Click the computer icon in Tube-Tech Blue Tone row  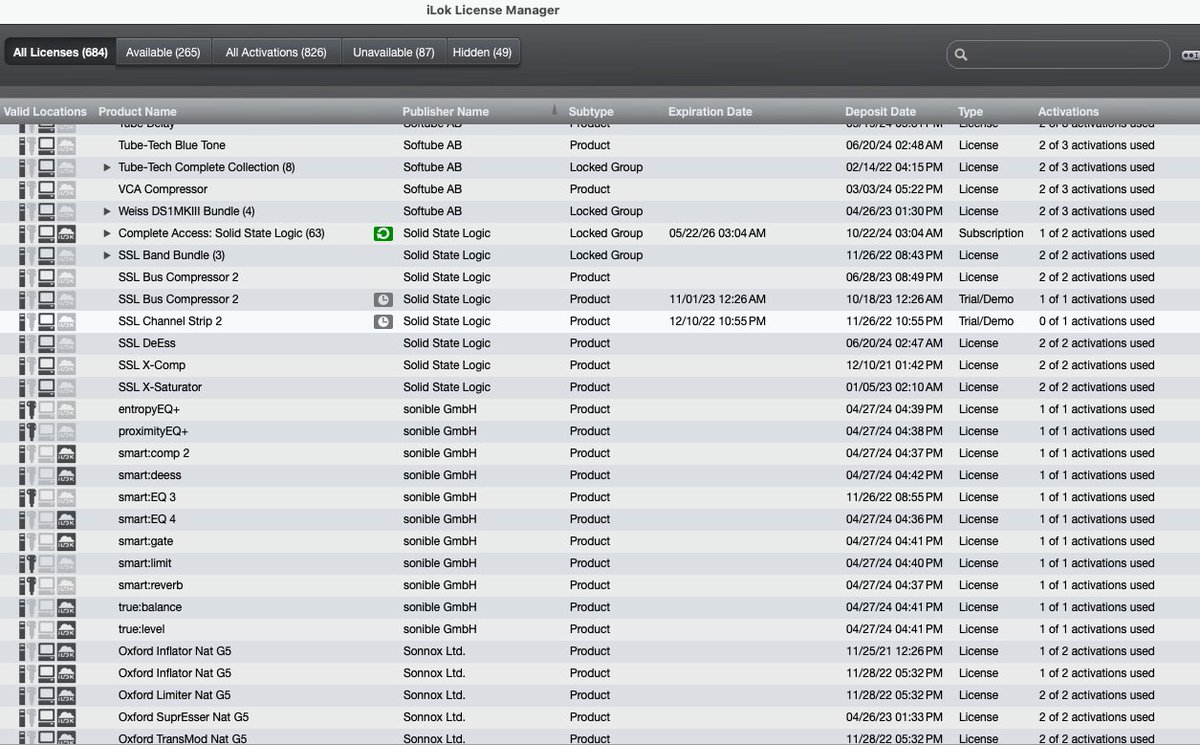[46, 145]
